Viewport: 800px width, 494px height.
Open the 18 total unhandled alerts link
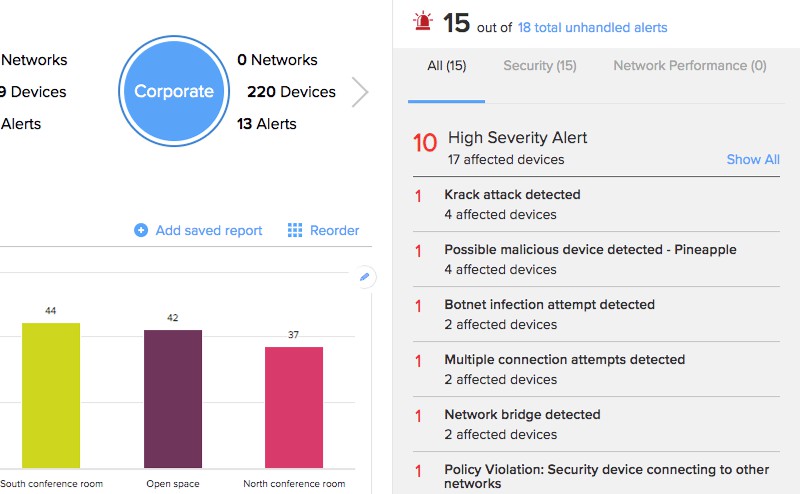tap(592, 28)
